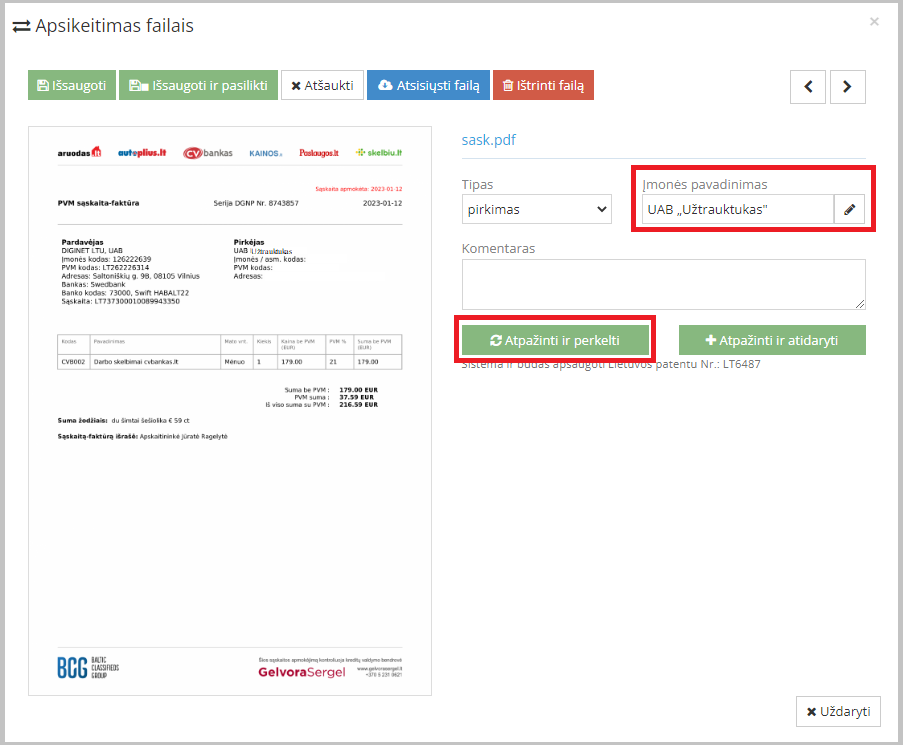
Task: Download the file via Atsisiųsti failą
Action: pos(429,86)
